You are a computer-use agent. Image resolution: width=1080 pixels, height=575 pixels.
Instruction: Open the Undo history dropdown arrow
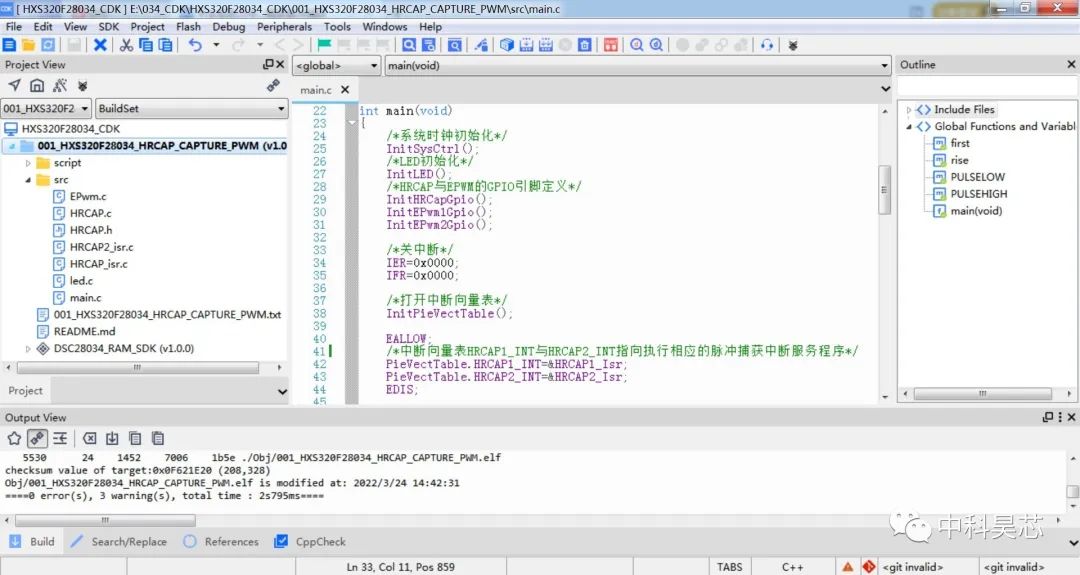(x=216, y=45)
